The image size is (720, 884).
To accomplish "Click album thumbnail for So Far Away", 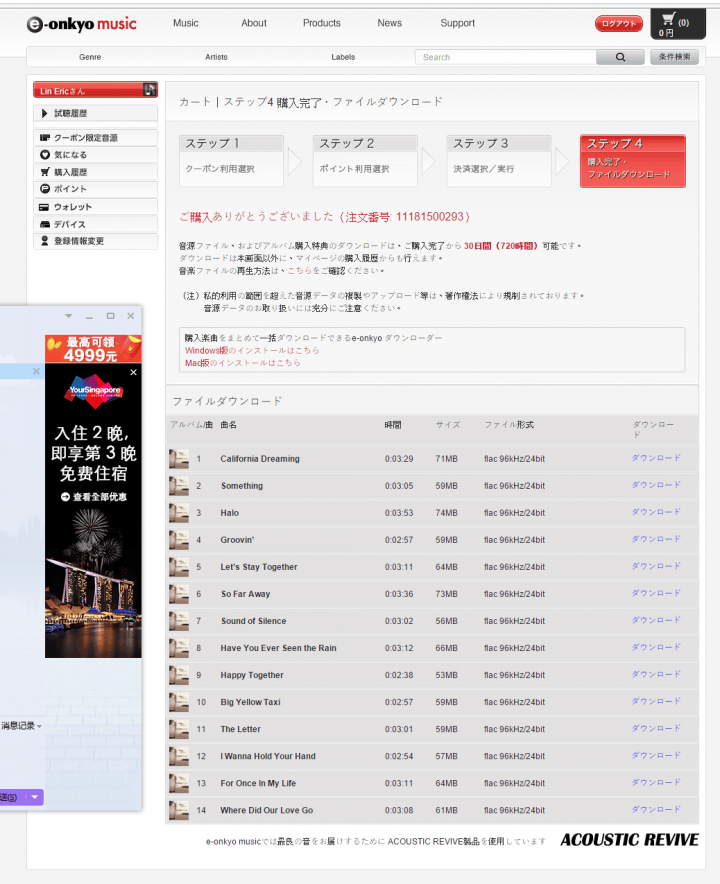I will pos(179,594).
